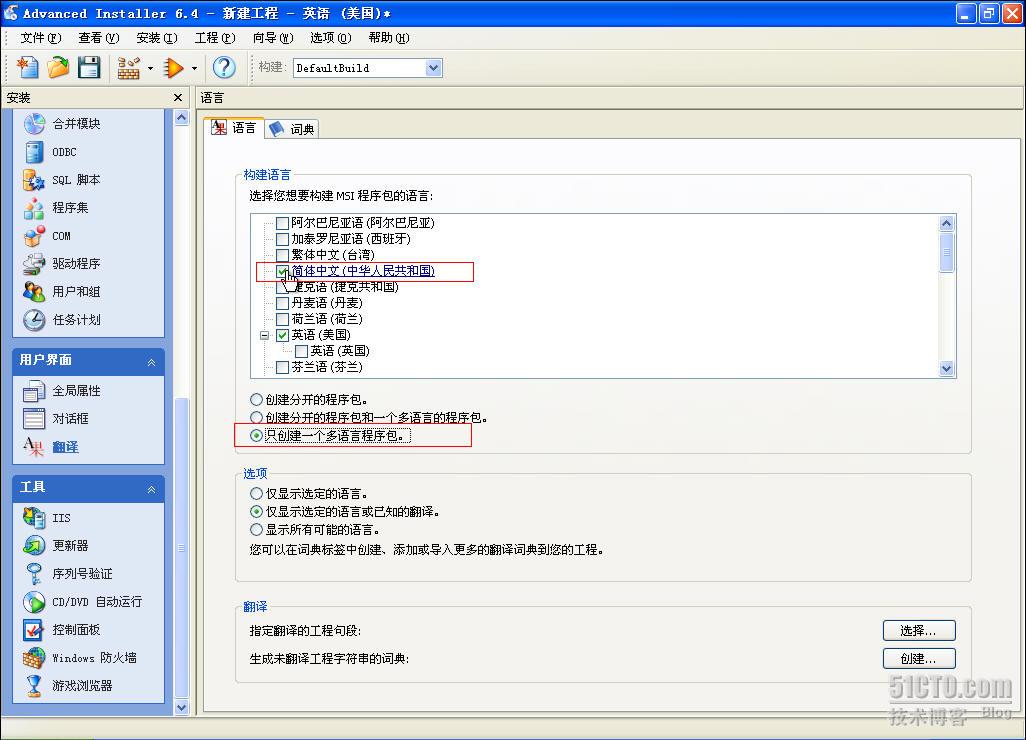Open the CD/DVD 自动运行 icon
The height and width of the screenshot is (740, 1026).
(x=34, y=601)
